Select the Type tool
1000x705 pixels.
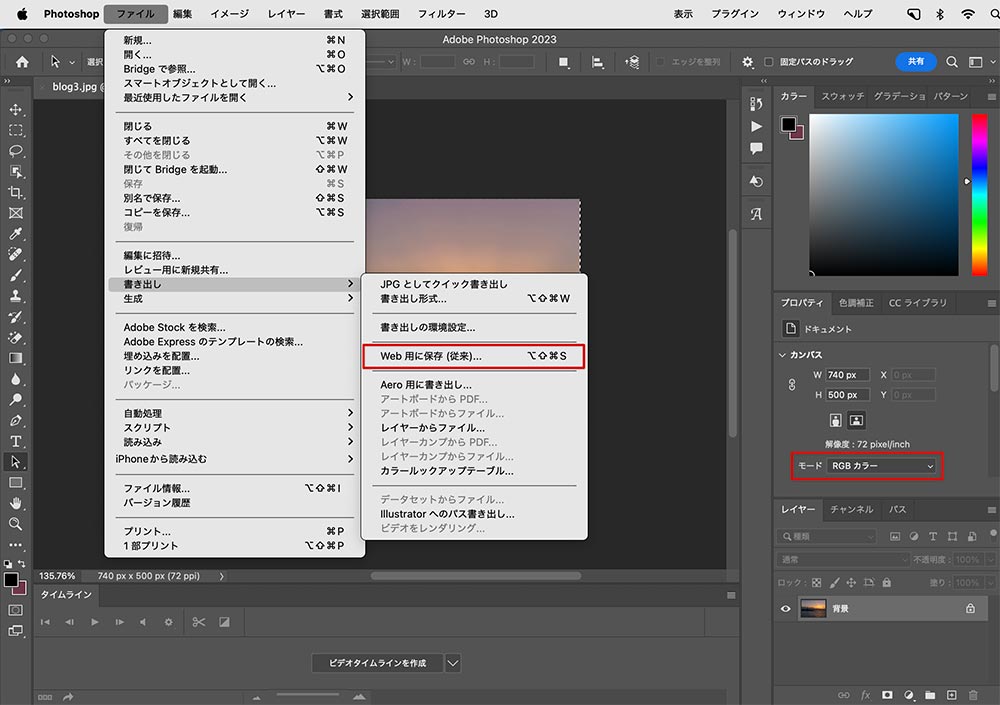[15, 440]
